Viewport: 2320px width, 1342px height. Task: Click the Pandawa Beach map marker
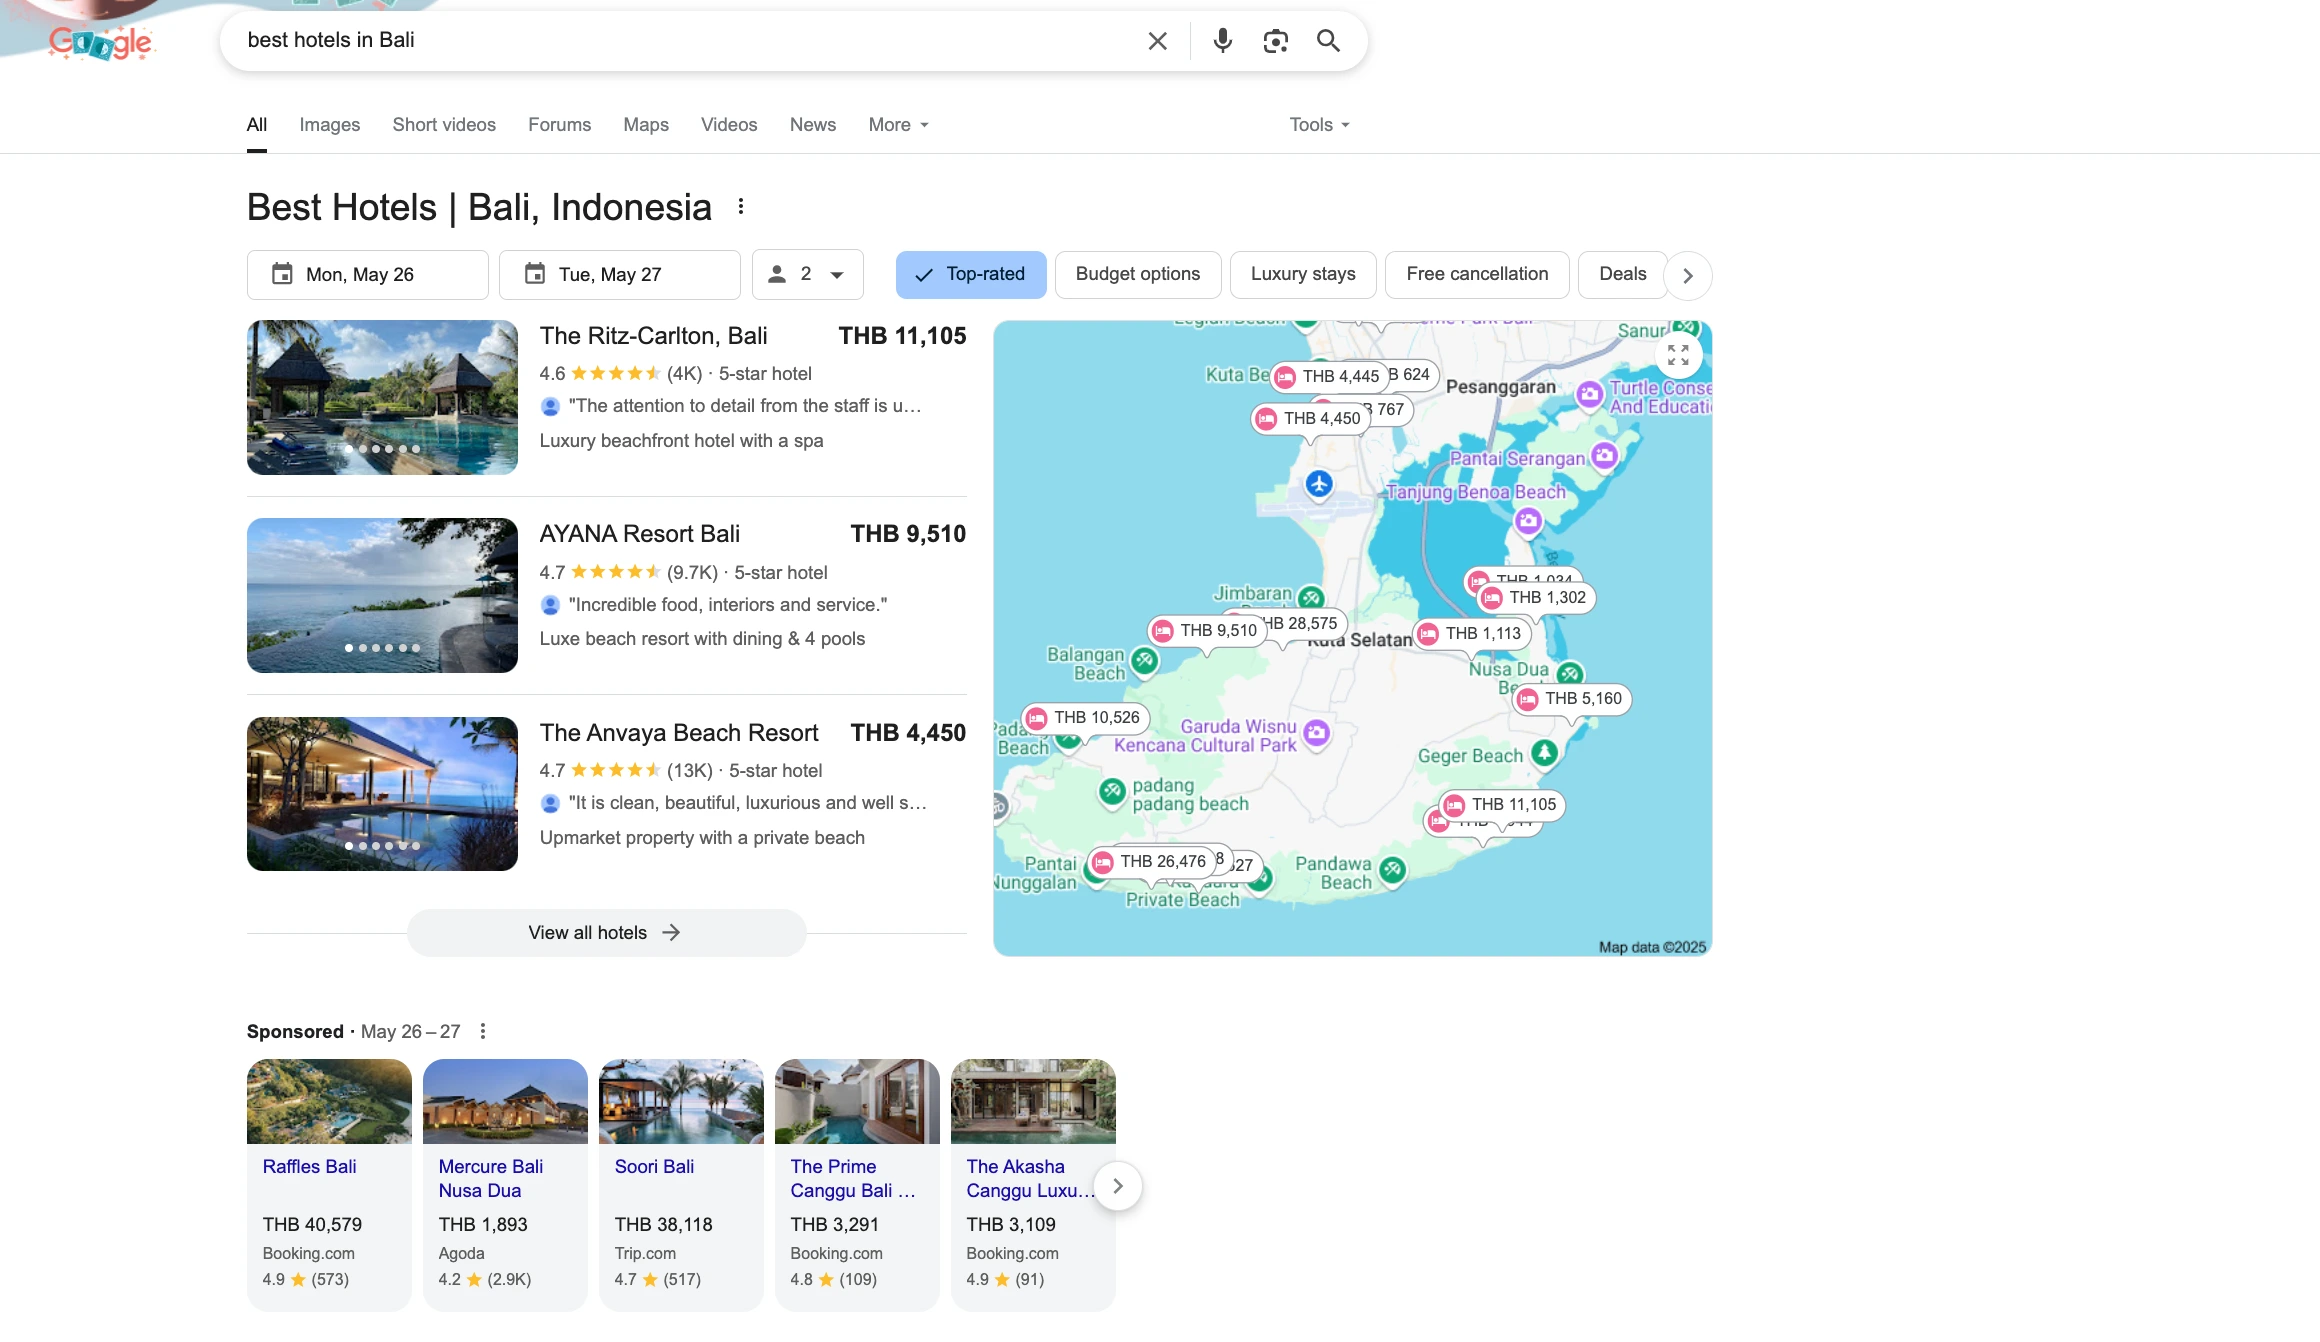[x=1392, y=870]
